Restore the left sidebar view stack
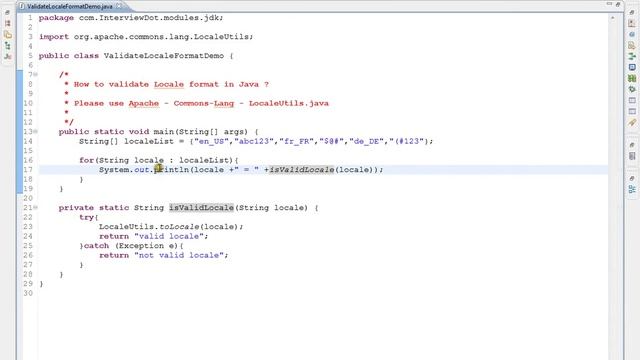The height and width of the screenshot is (360, 640). coord(7,13)
